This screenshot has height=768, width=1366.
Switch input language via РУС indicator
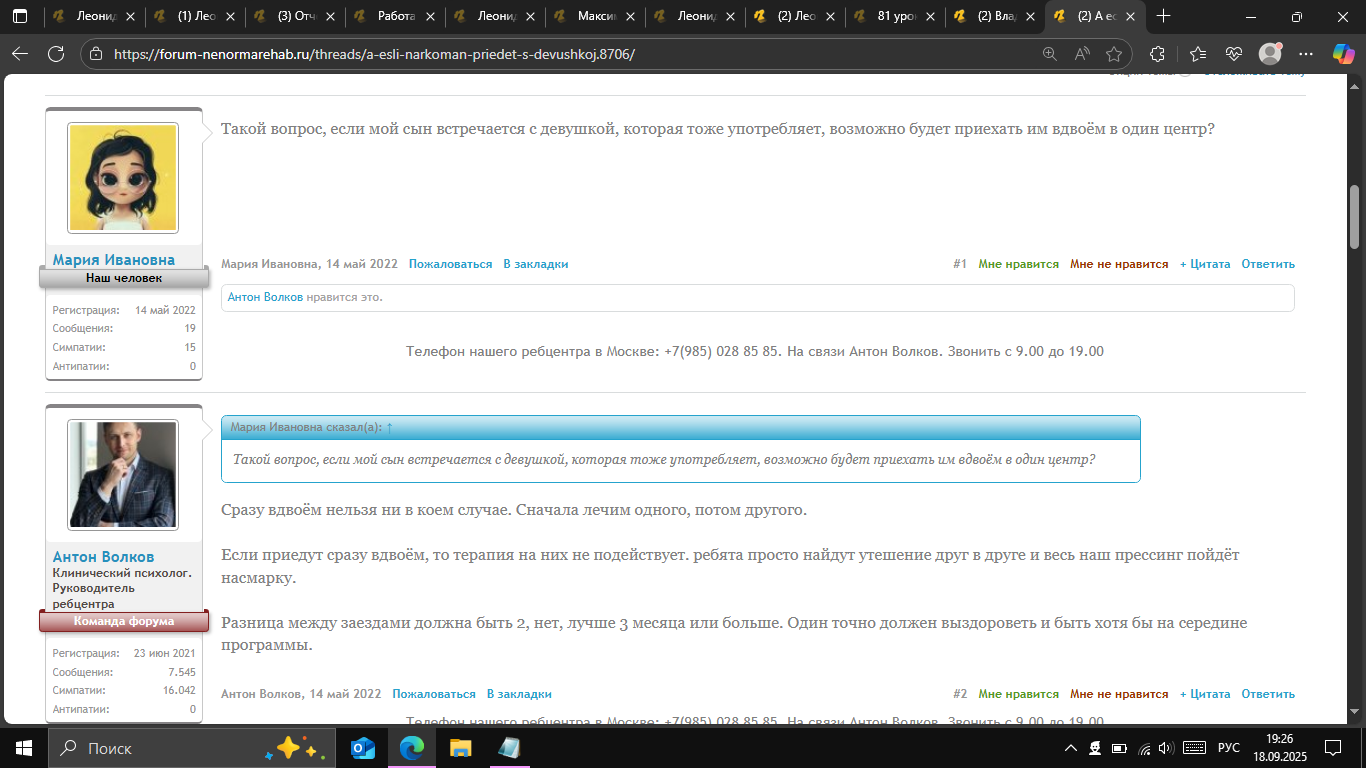tap(1228, 748)
